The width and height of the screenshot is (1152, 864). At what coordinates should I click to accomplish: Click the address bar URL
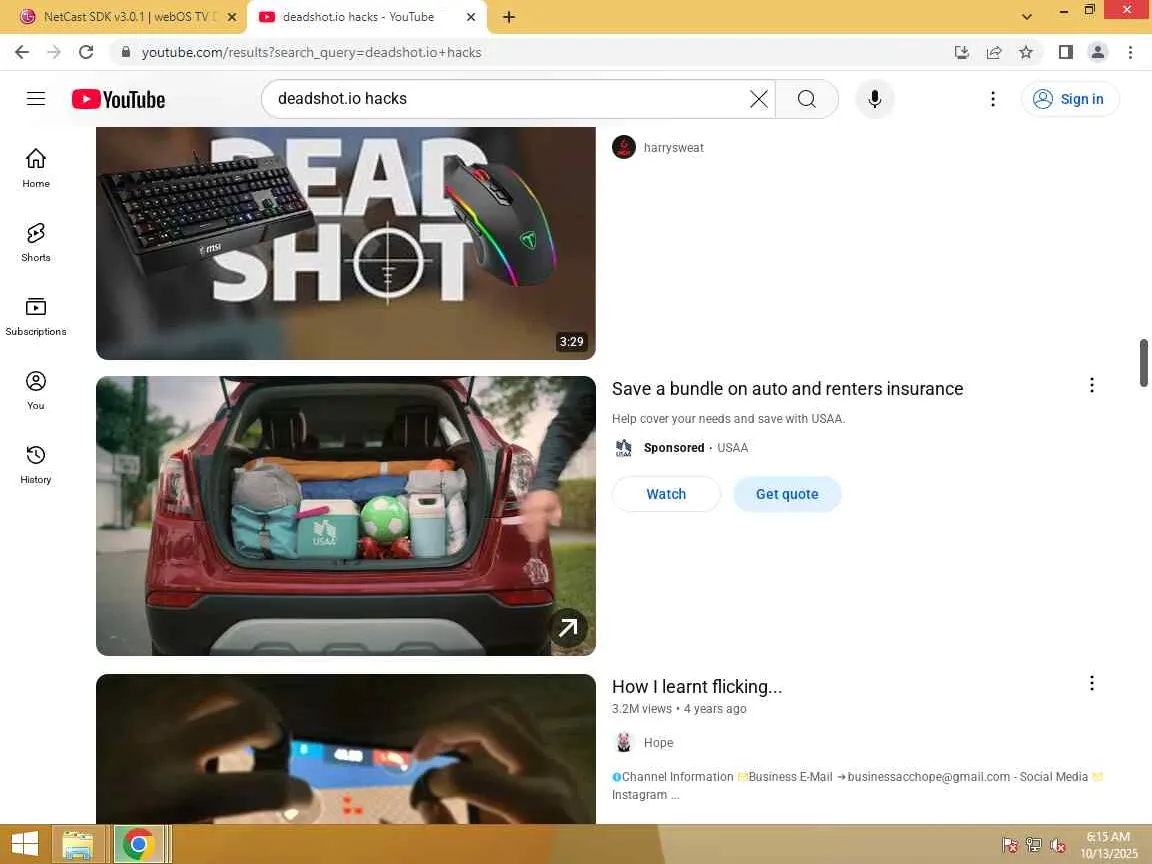pos(312,52)
